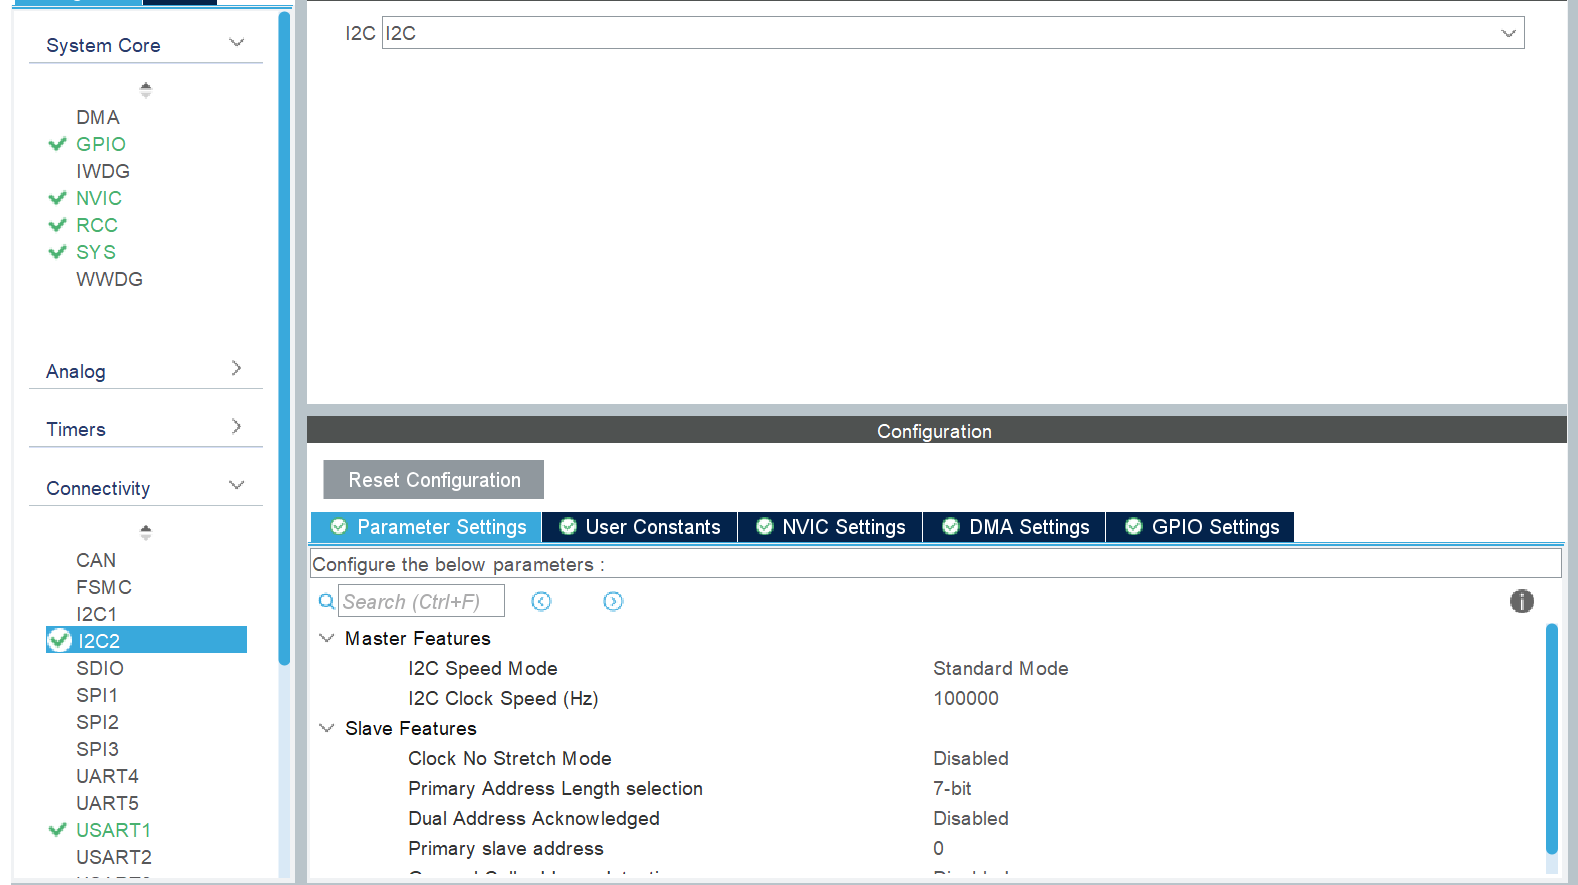Focus the parameter search field
This screenshot has width=1578, height=885.
[421, 601]
